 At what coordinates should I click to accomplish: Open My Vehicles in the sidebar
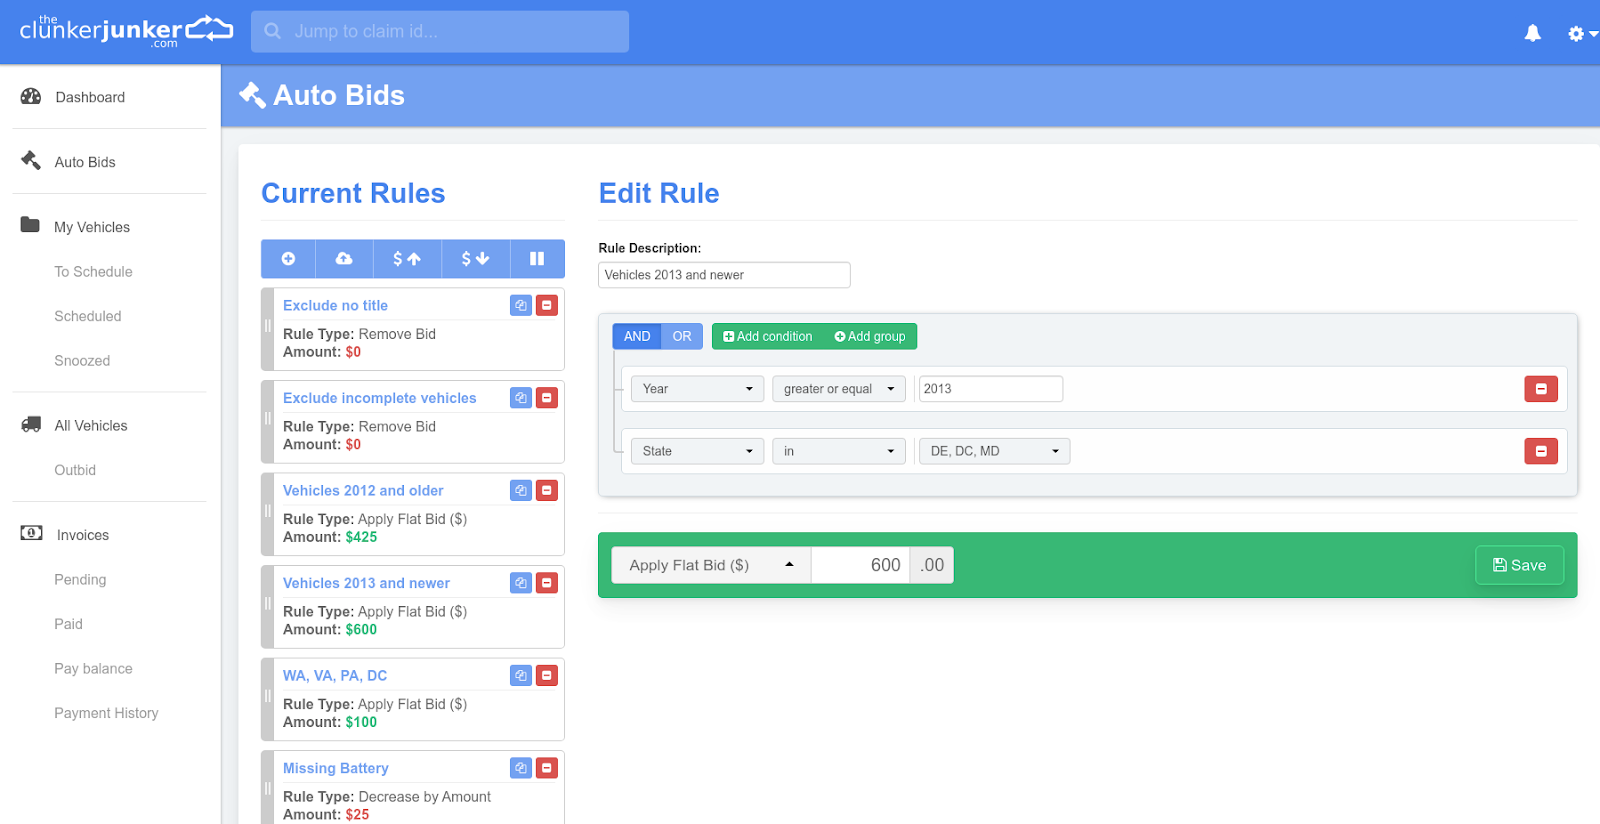coord(92,227)
